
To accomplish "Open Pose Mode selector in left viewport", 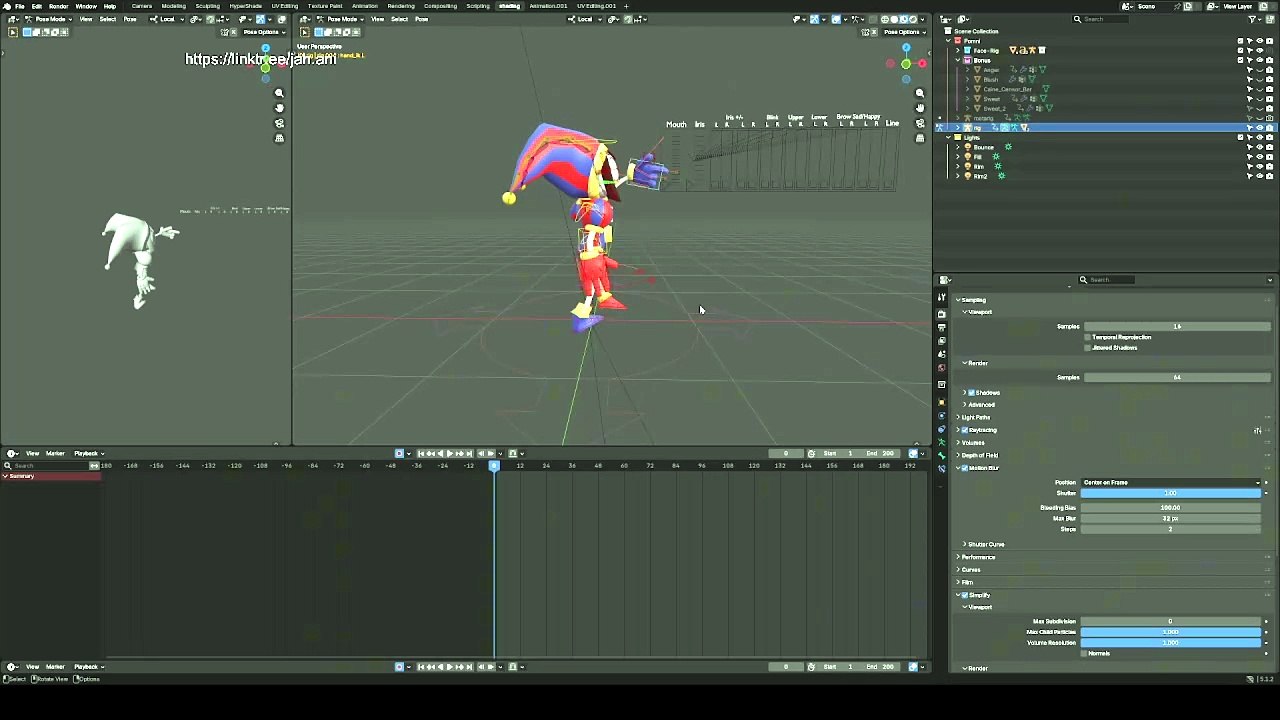I will pos(47,19).
